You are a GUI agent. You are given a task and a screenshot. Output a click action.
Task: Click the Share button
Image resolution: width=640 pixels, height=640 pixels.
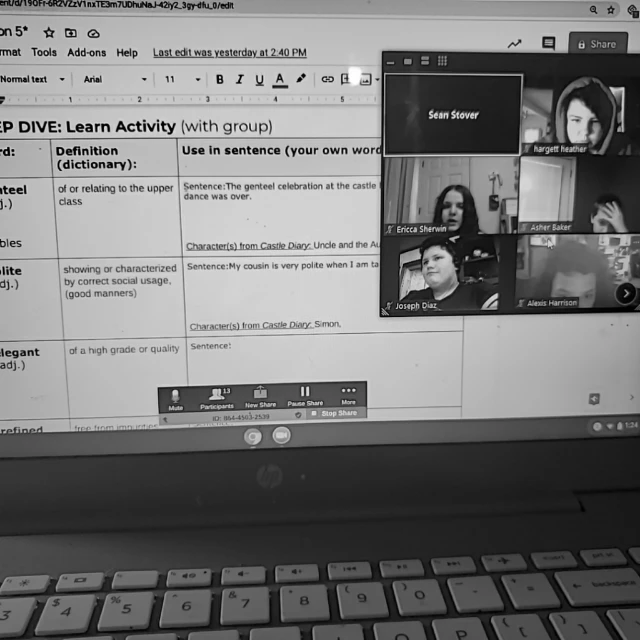(x=598, y=44)
